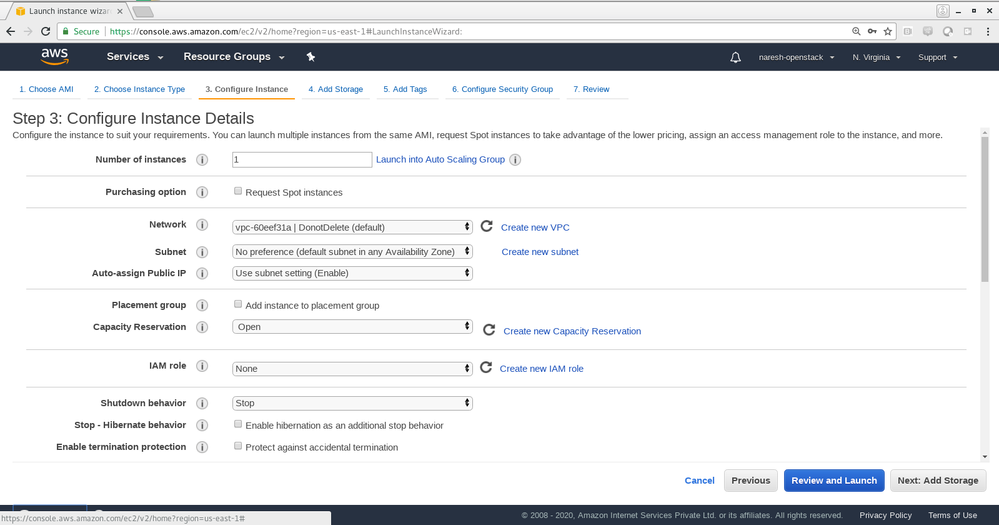Refresh the IAM role list

[486, 368]
